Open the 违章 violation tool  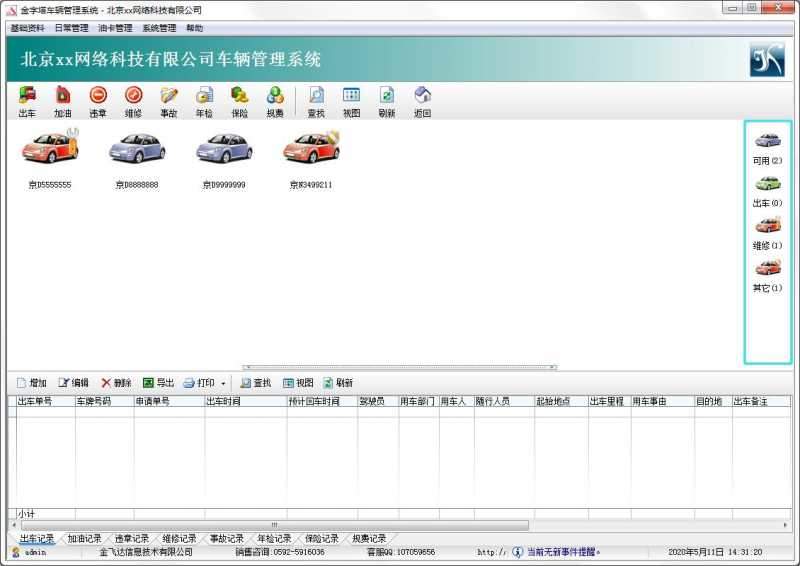click(x=98, y=102)
